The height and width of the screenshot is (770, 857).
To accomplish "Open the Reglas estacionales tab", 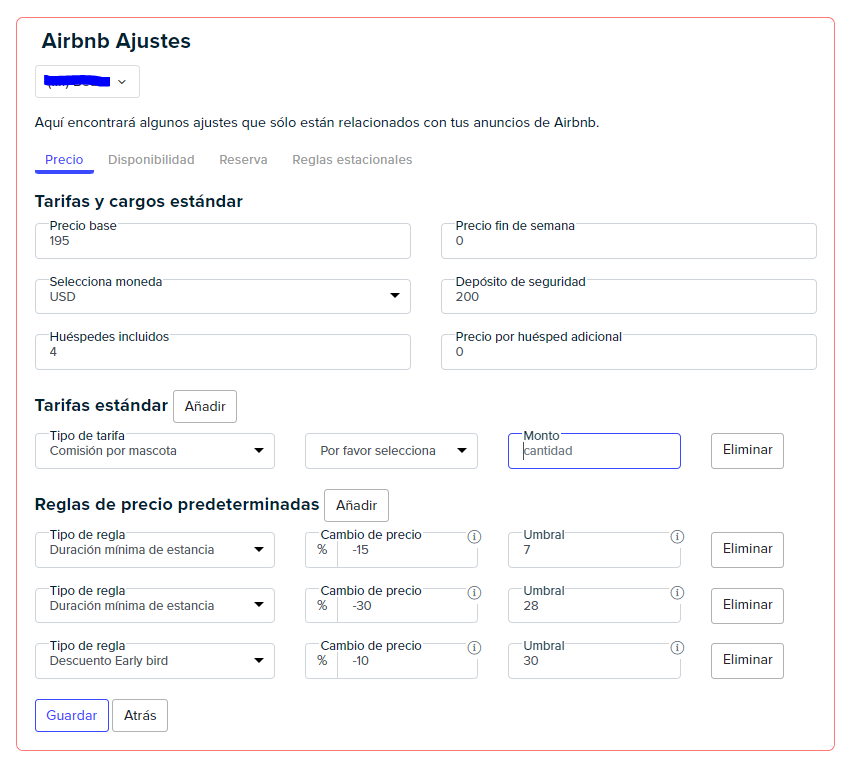I will (352, 160).
